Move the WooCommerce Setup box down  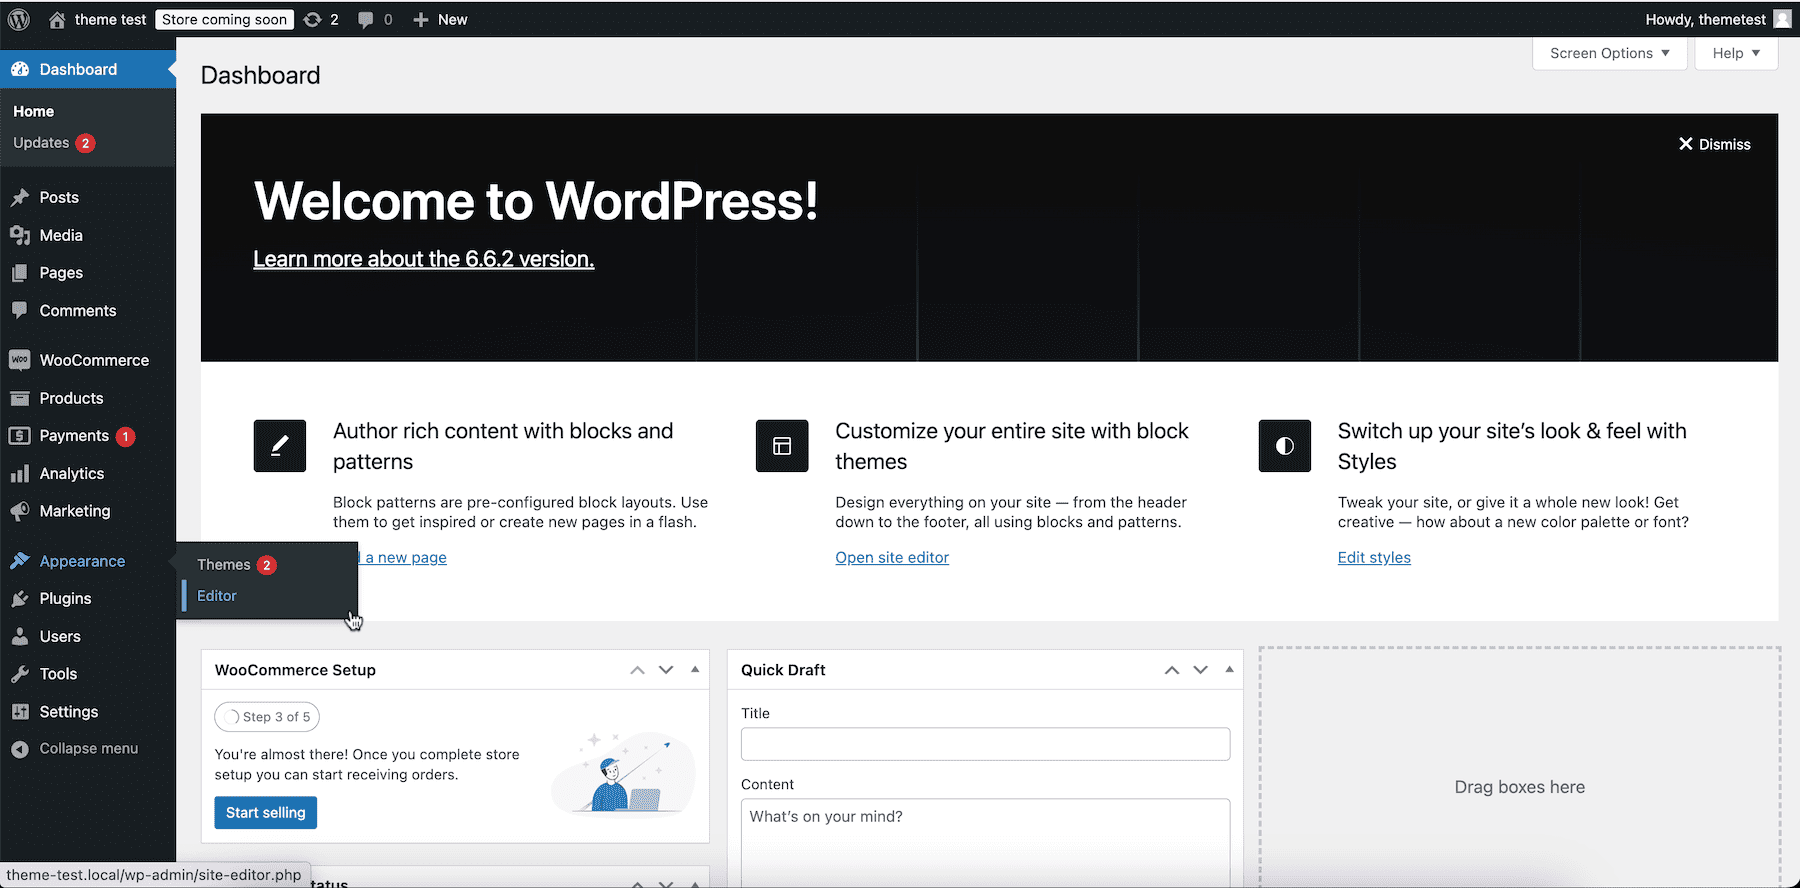[666, 670]
